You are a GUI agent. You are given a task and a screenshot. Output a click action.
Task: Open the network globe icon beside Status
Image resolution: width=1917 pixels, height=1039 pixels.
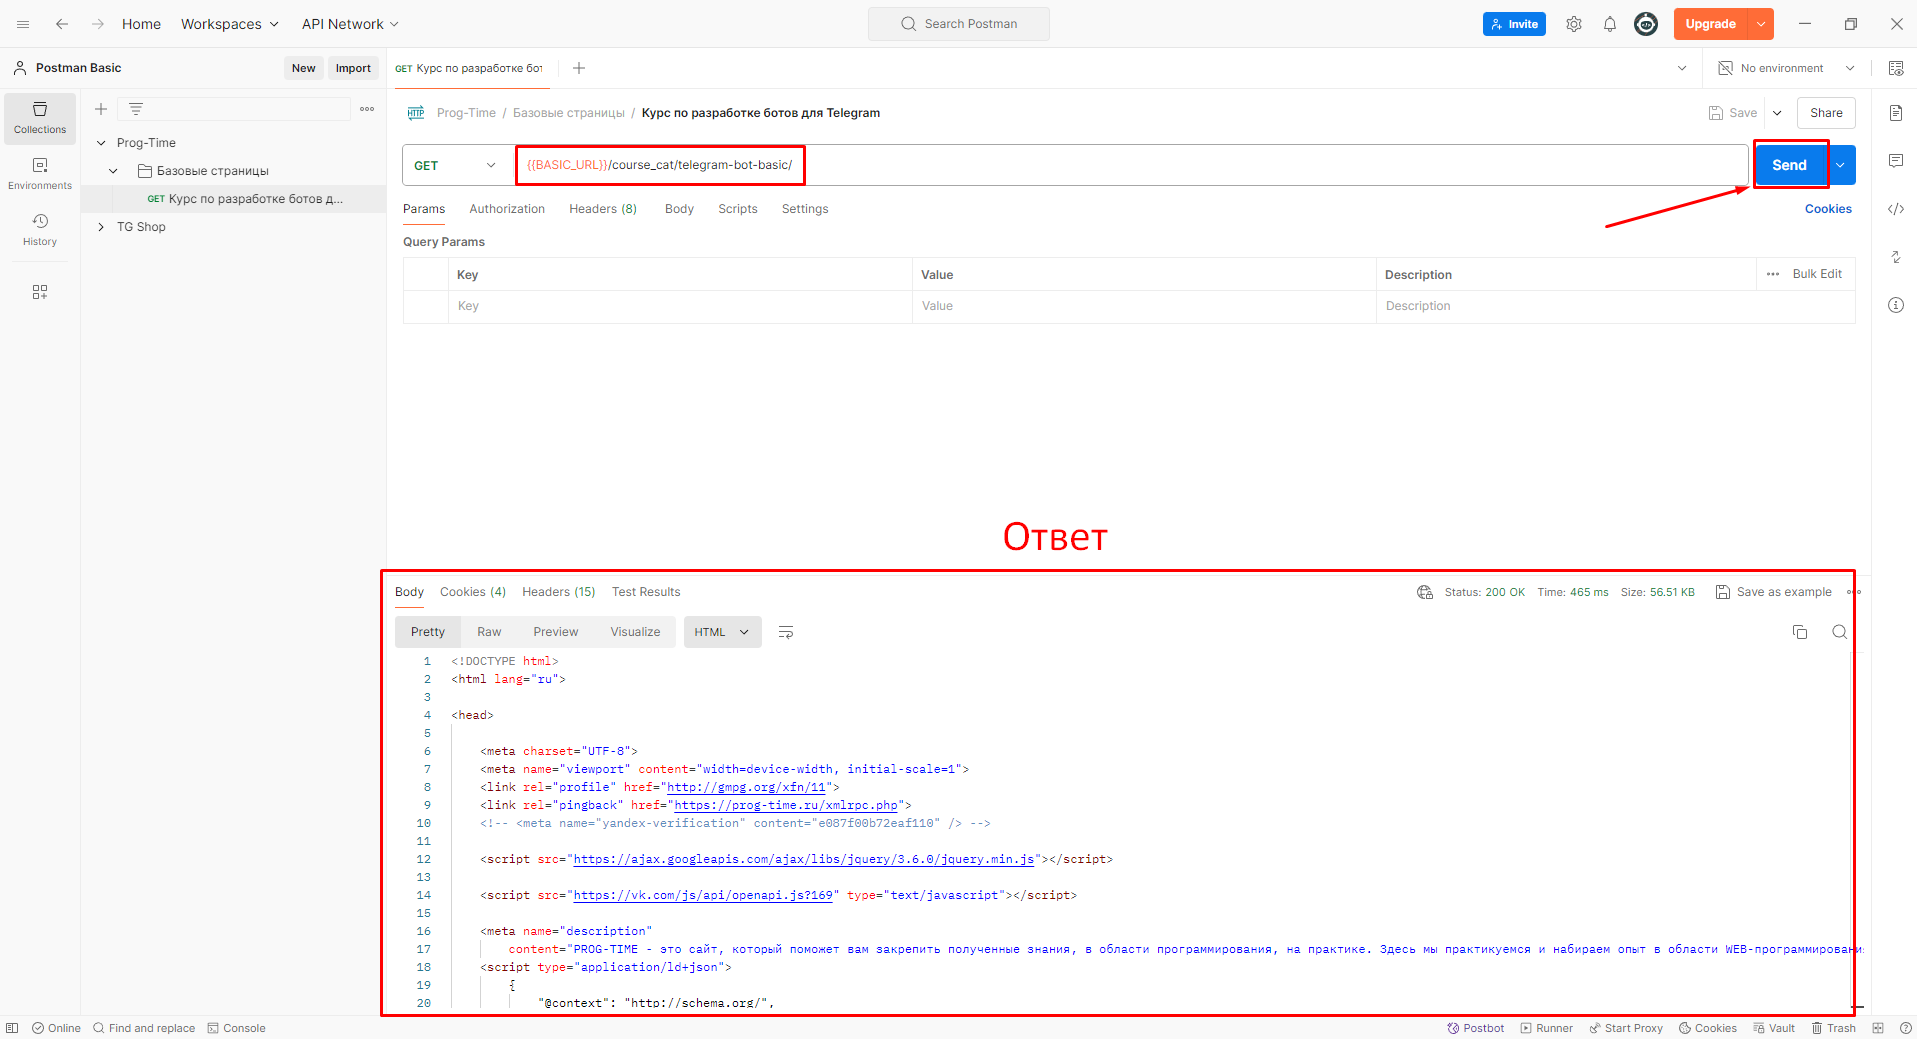pos(1425,592)
